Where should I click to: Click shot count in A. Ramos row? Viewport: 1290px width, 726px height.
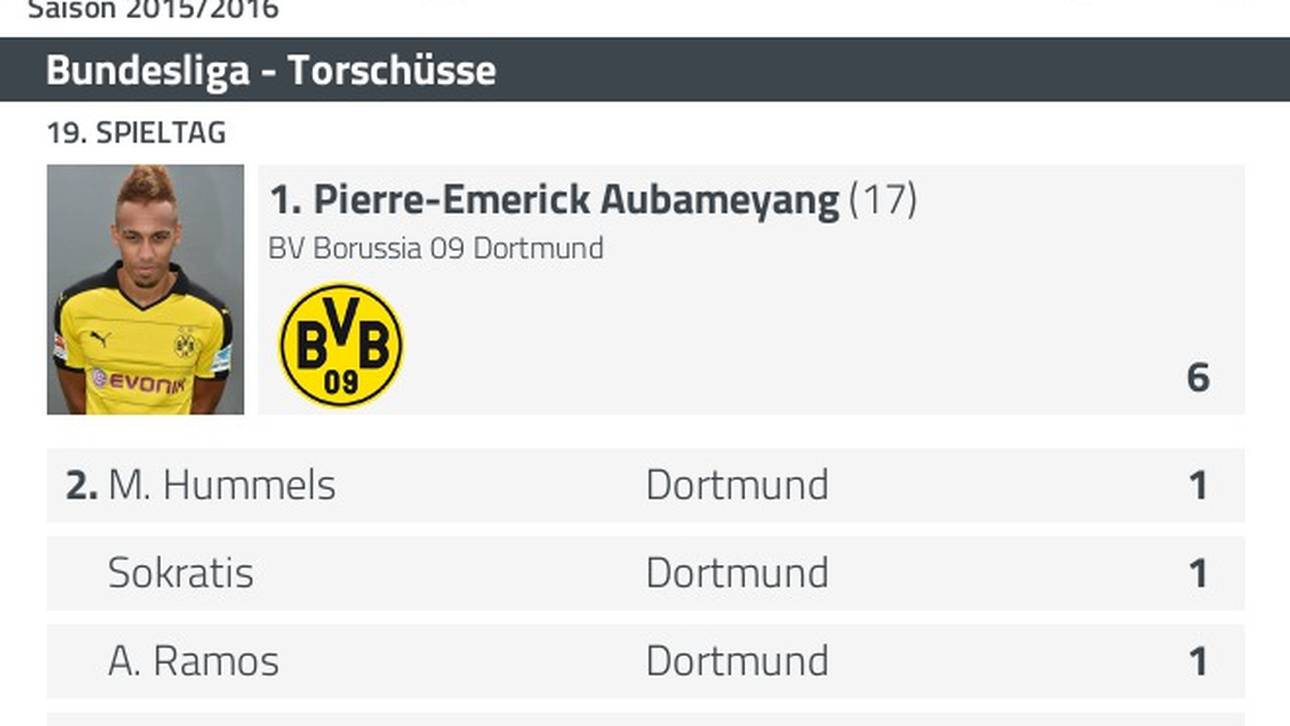[1198, 662]
